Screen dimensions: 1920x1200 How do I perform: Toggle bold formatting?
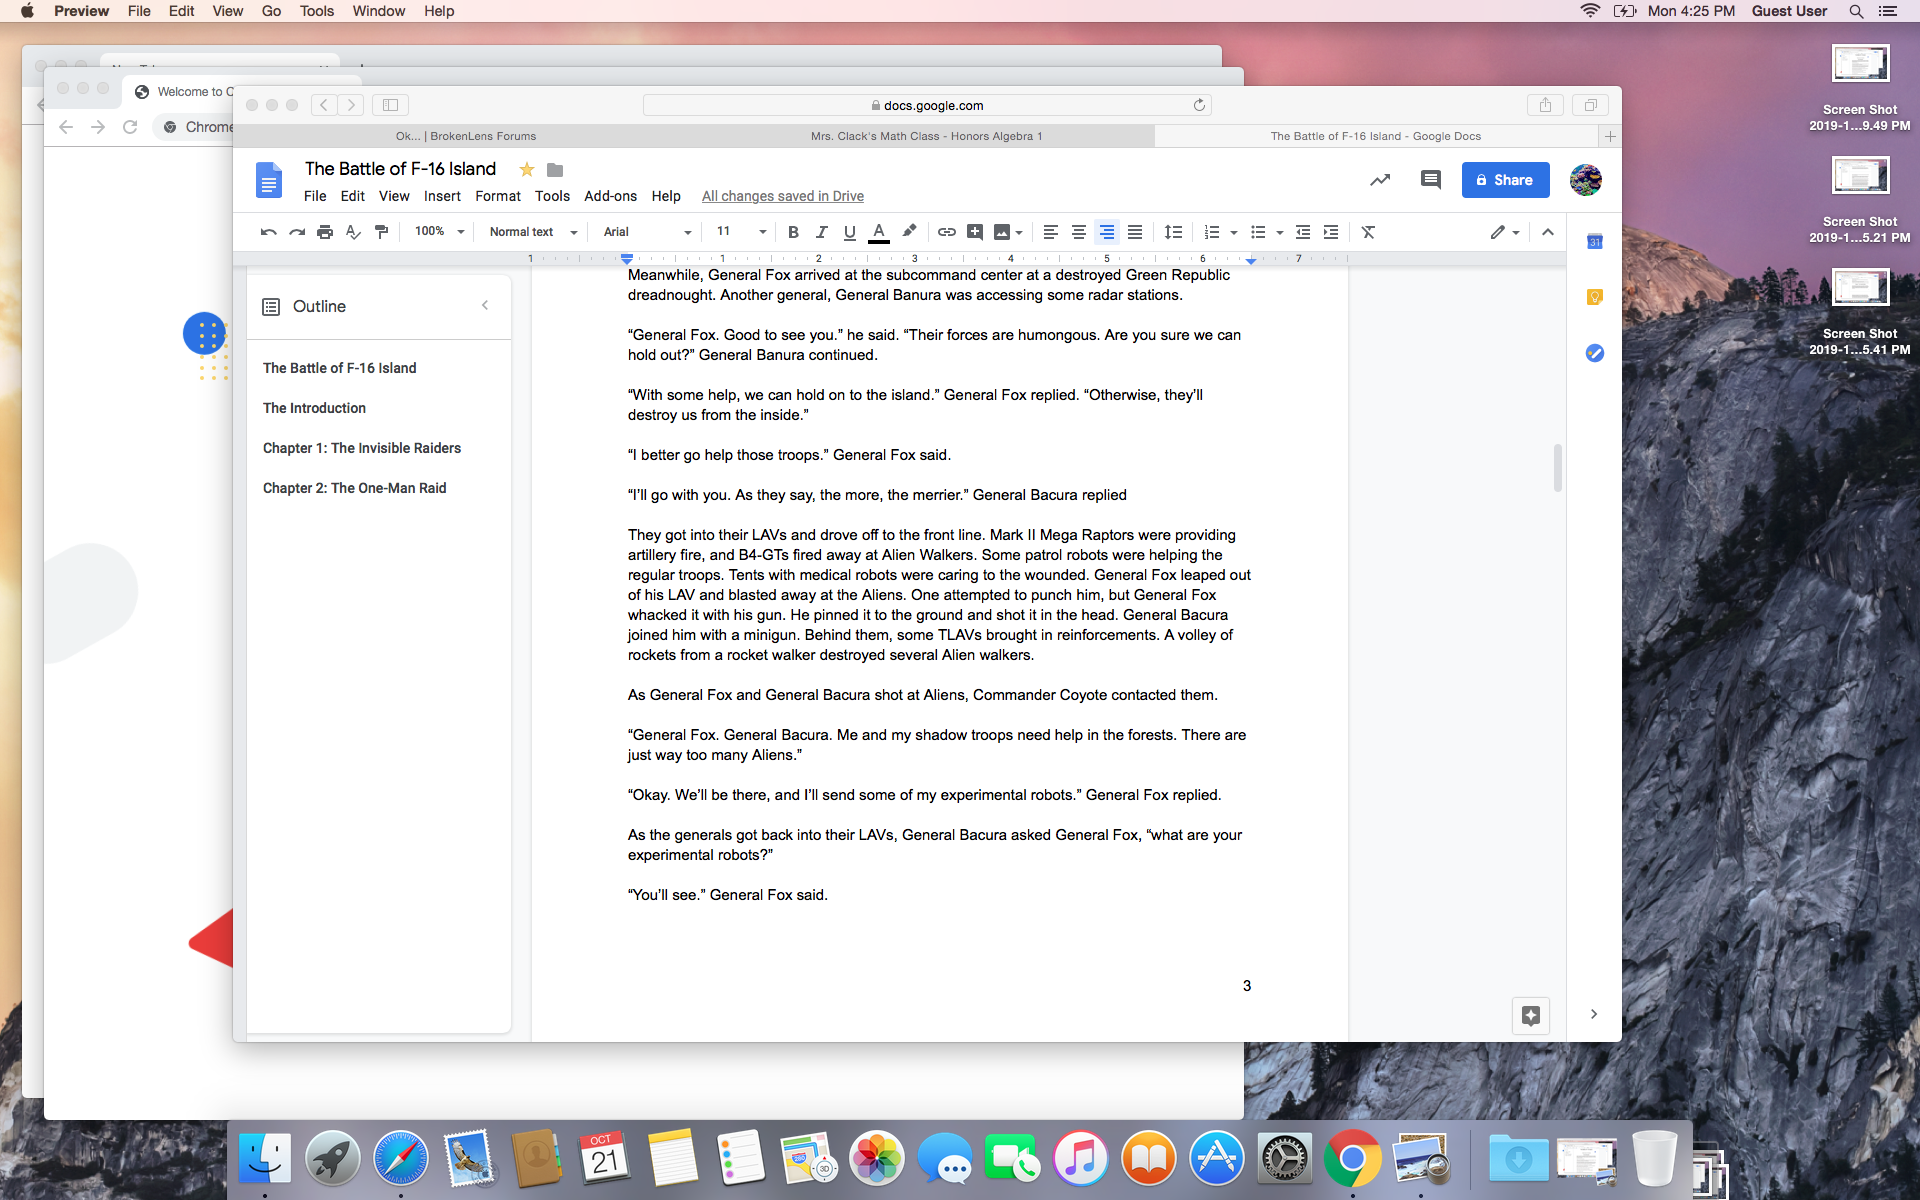click(x=793, y=232)
